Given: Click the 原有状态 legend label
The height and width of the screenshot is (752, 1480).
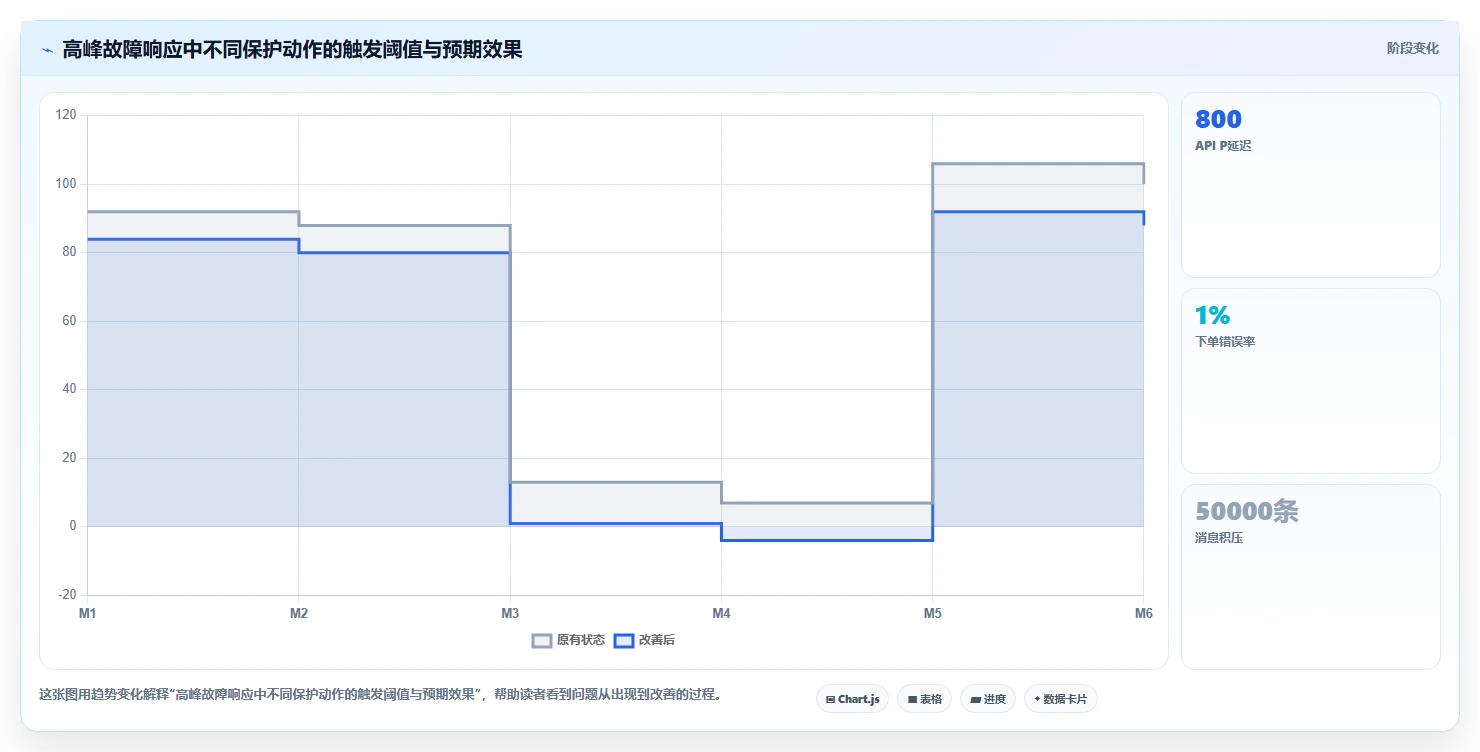Looking at the screenshot, I should point(581,641).
